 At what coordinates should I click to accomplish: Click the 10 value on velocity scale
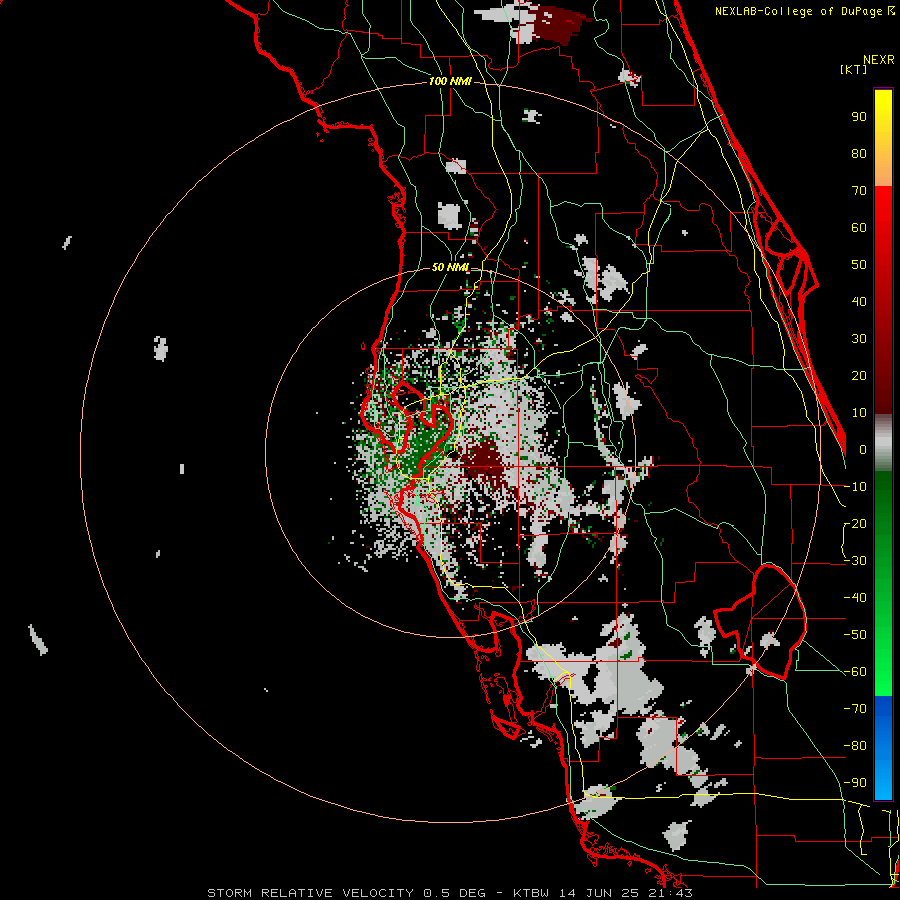pos(859,413)
